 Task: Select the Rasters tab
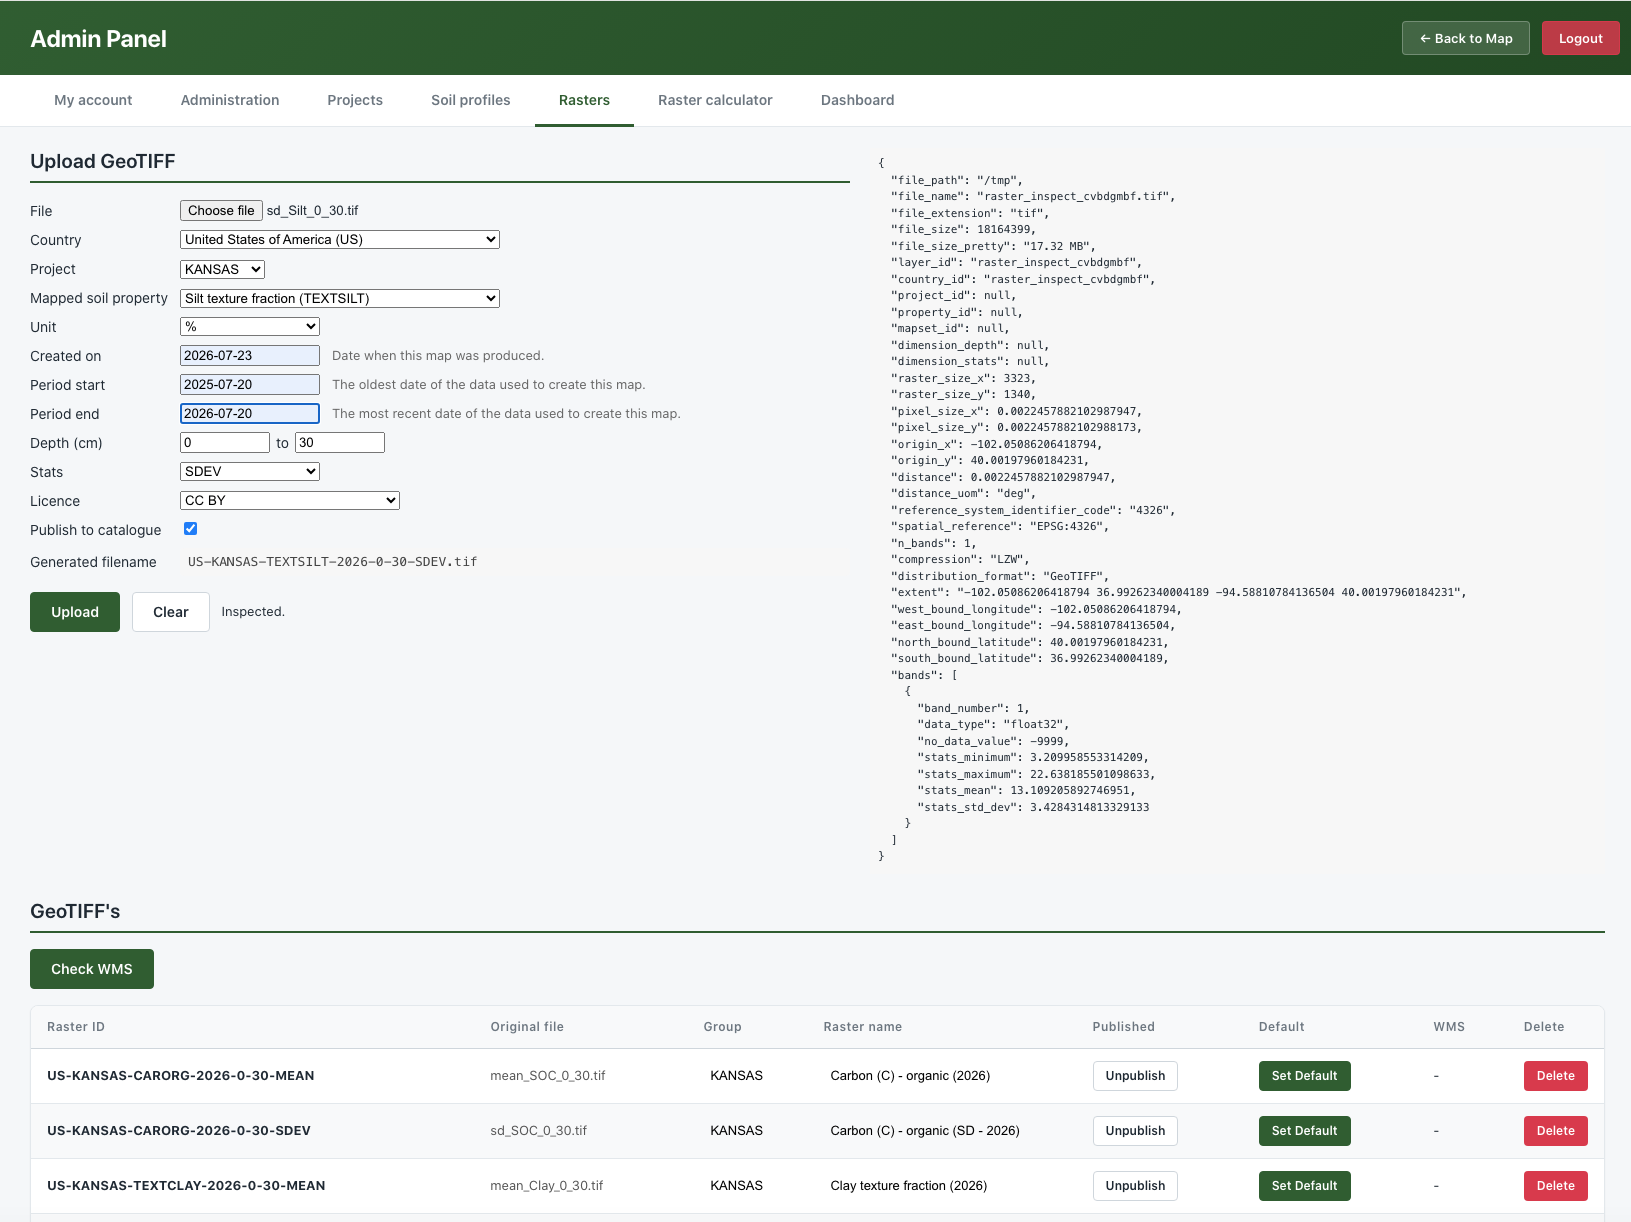click(x=584, y=100)
